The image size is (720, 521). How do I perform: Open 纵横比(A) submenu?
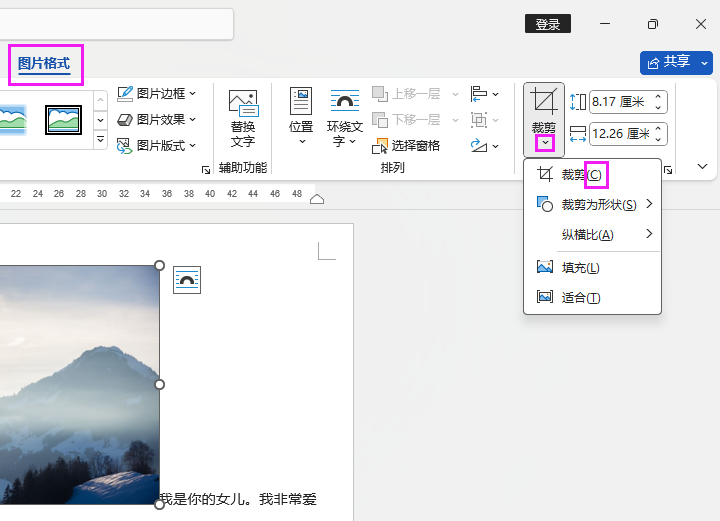coord(592,235)
